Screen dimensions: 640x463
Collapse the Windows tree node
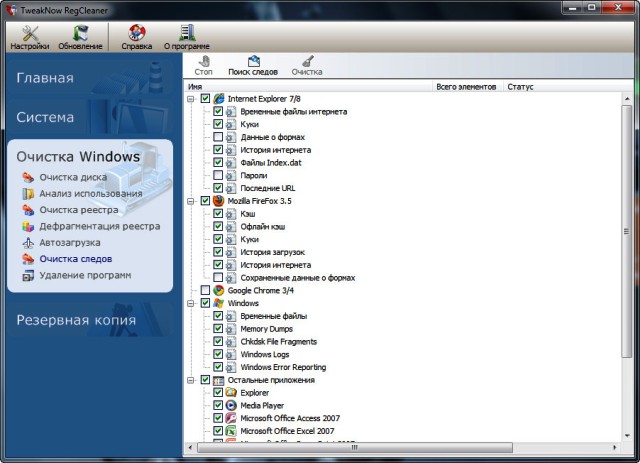[191, 303]
